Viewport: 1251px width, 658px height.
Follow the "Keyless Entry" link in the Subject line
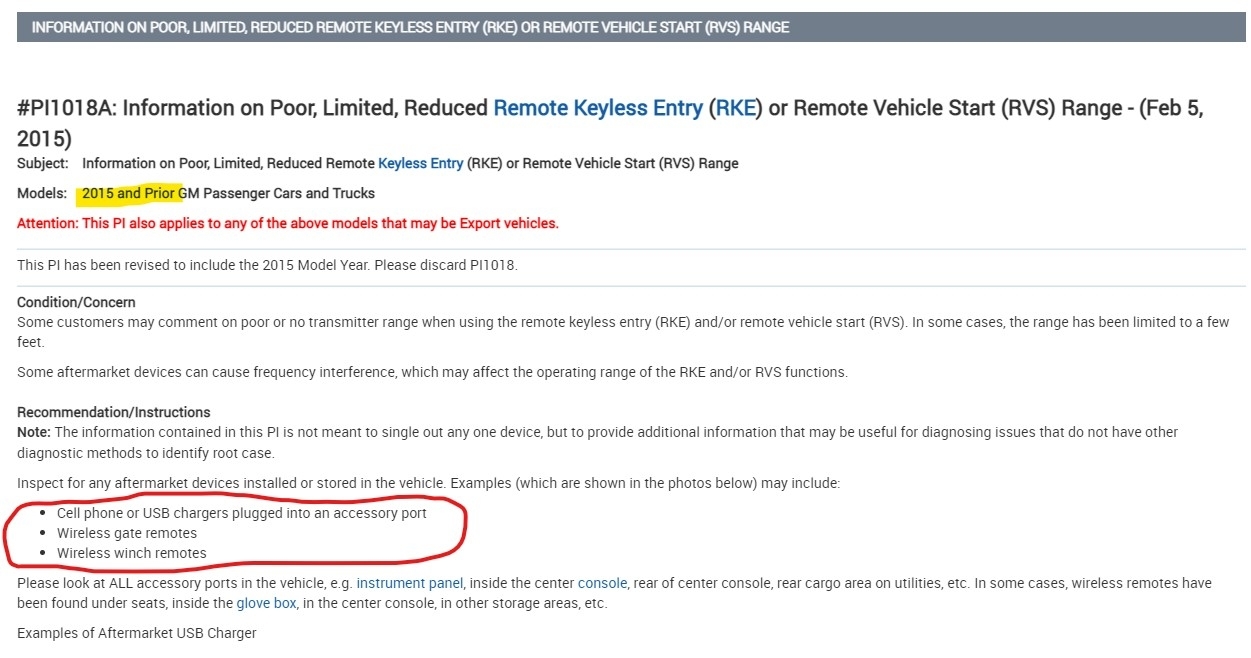point(420,163)
